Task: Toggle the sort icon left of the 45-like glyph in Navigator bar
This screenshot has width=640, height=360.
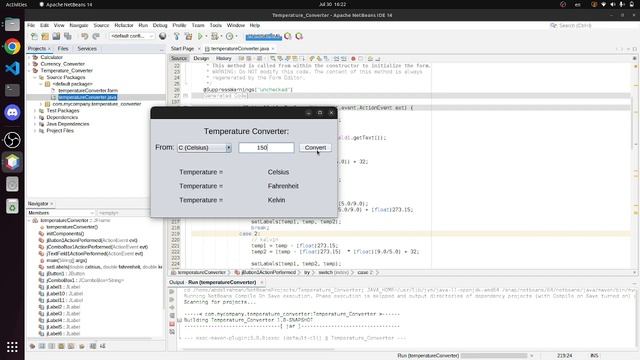Action: pyautogui.click(x=93, y=346)
